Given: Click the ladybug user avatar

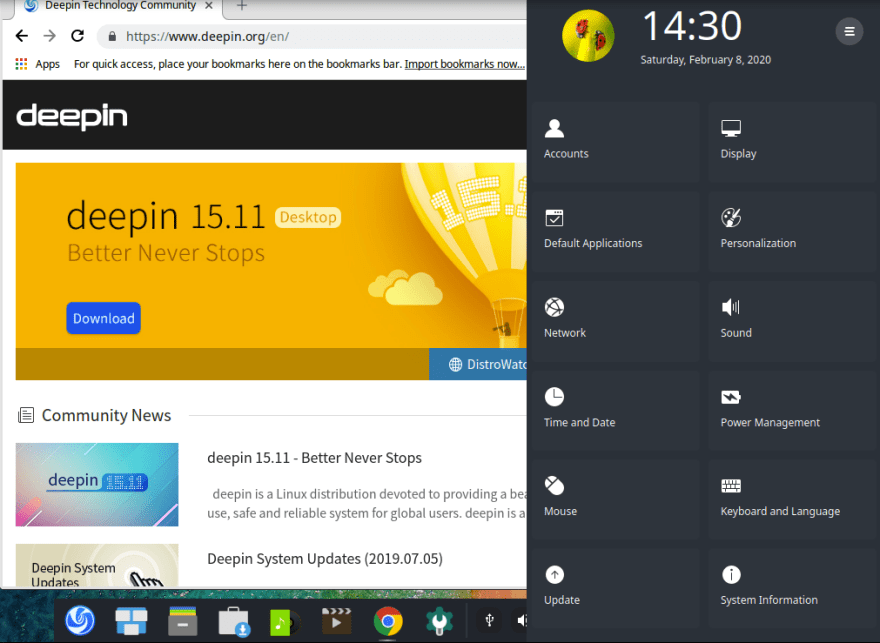Looking at the screenshot, I should pyautogui.click(x=588, y=35).
